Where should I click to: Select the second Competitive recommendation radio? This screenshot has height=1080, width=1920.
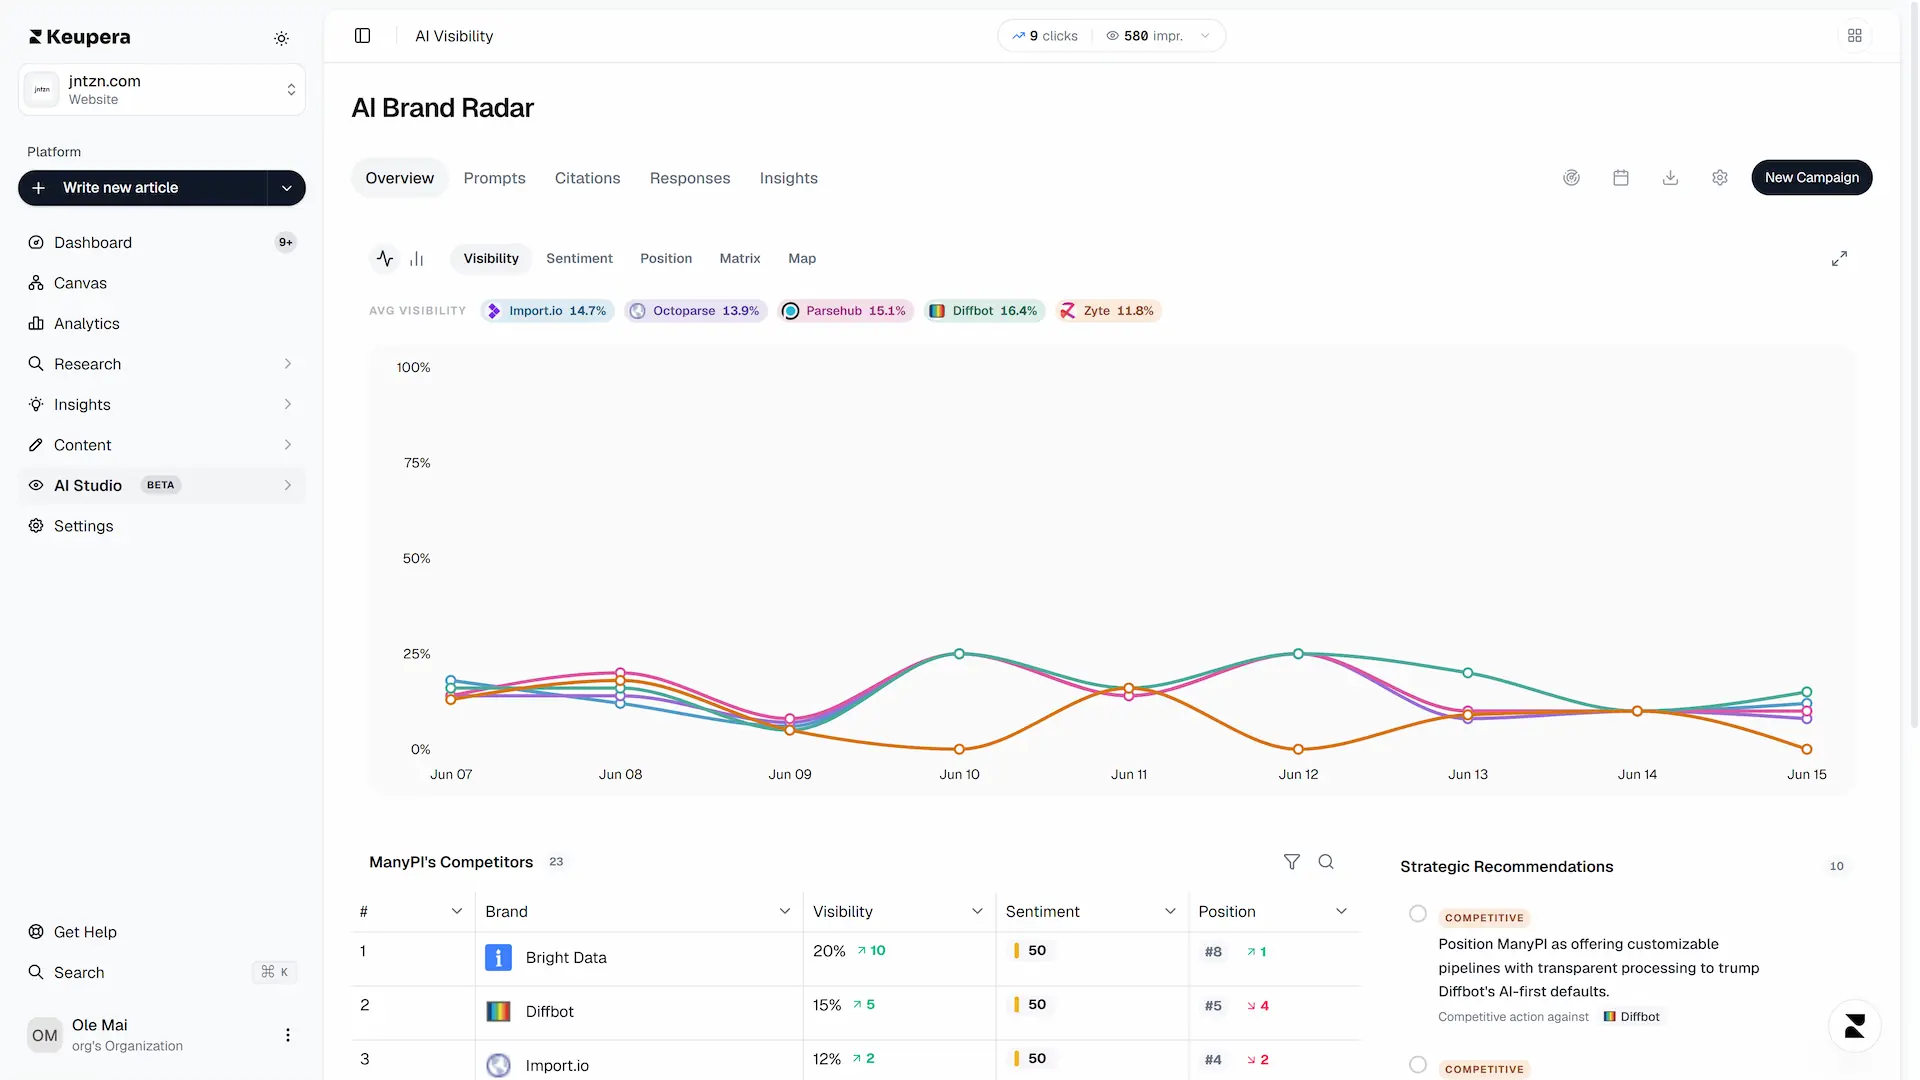pos(1418,1065)
